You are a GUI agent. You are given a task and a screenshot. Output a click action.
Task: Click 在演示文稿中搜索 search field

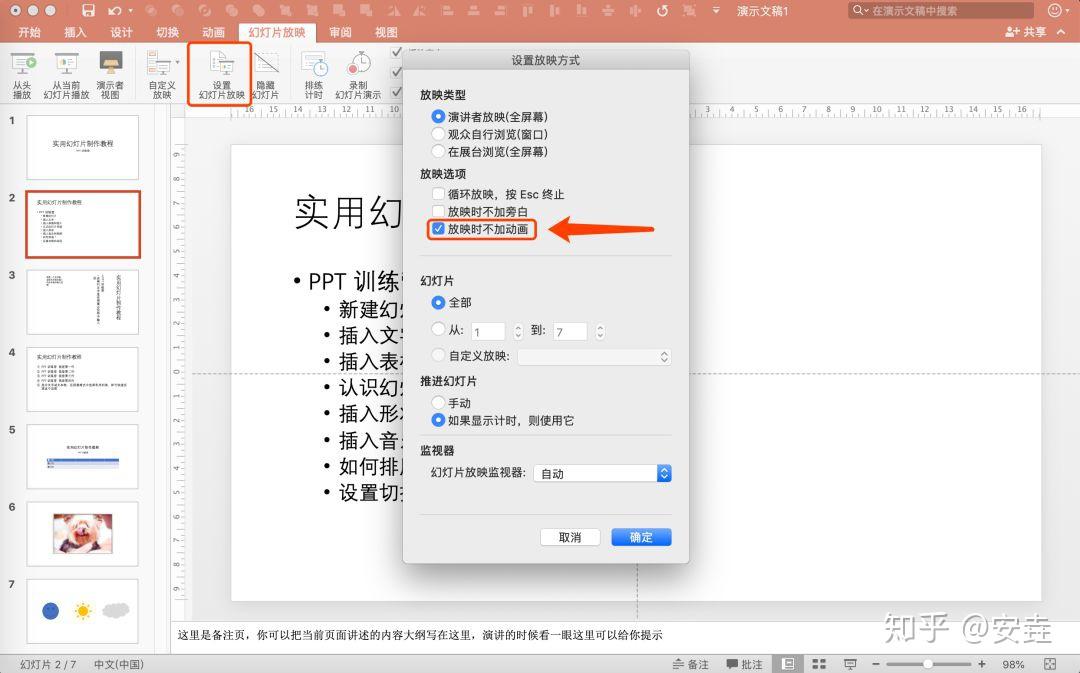pyautogui.click(x=940, y=10)
